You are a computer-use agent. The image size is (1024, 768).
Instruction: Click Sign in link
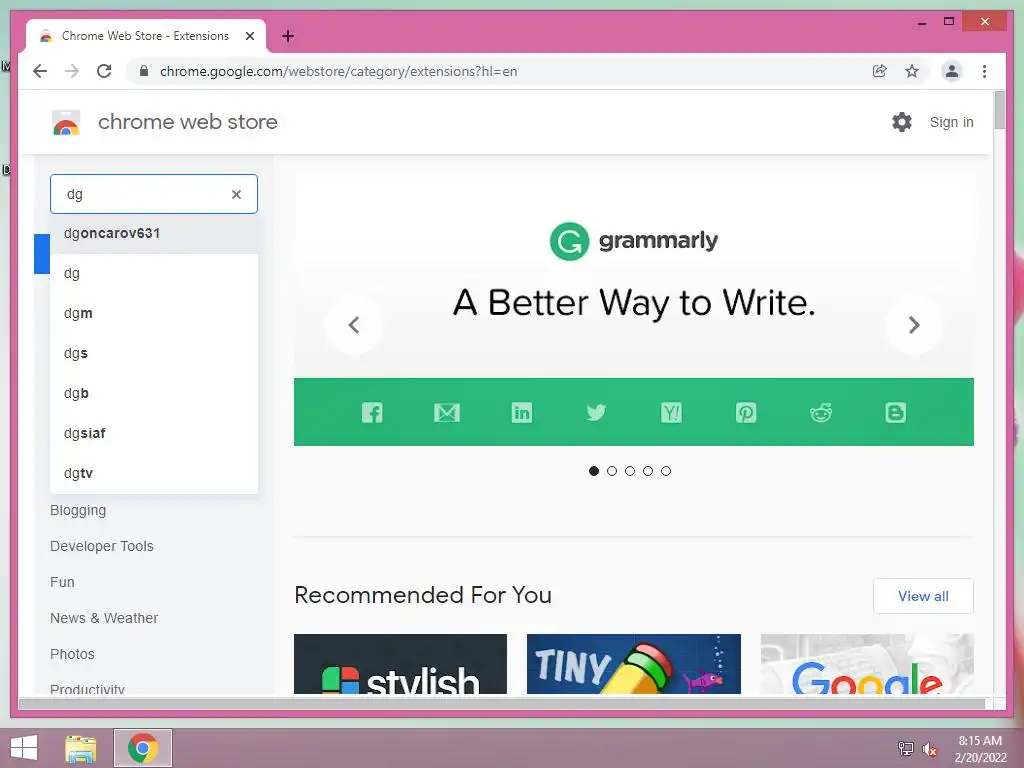point(952,122)
